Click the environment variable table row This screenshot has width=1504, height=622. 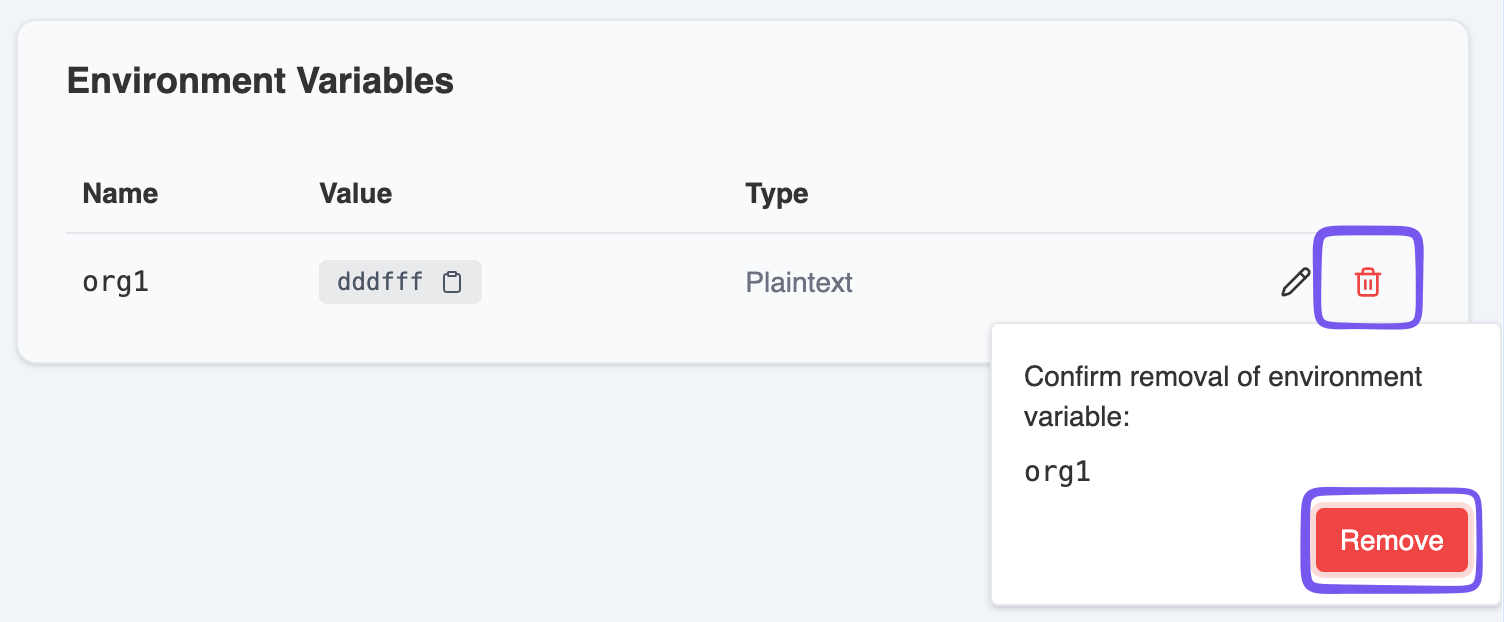click(600, 281)
